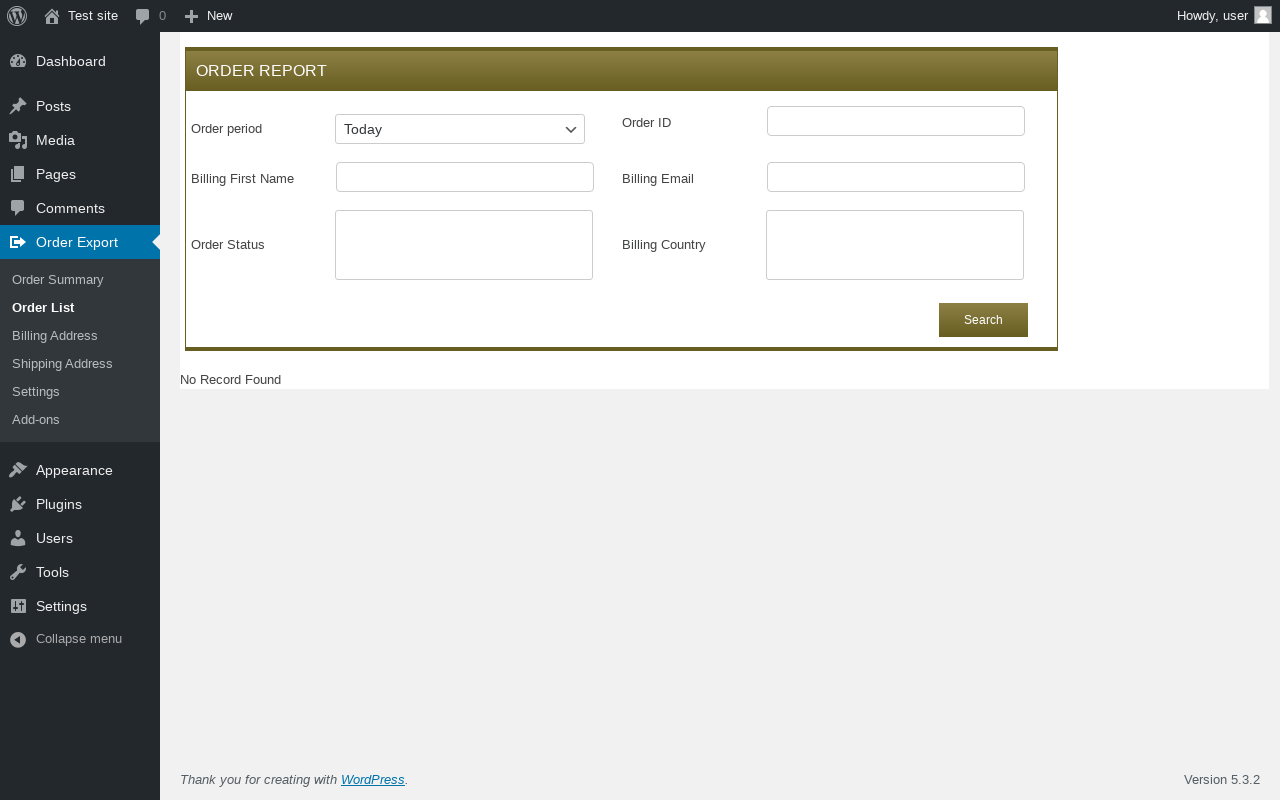Focus the Billing First Name field
Screen dimensions: 1280x800
click(x=465, y=177)
